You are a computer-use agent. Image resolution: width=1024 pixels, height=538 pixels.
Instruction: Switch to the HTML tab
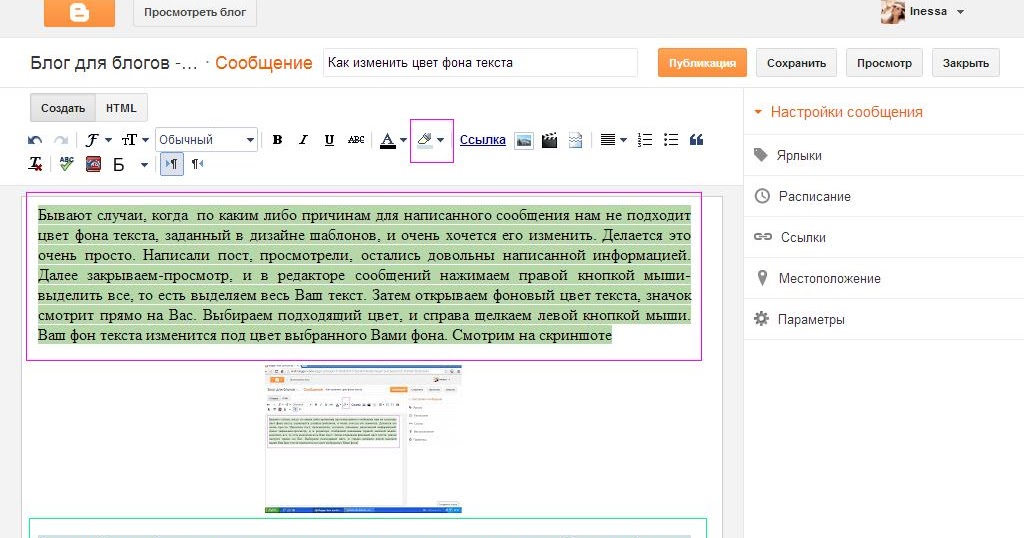(x=121, y=108)
